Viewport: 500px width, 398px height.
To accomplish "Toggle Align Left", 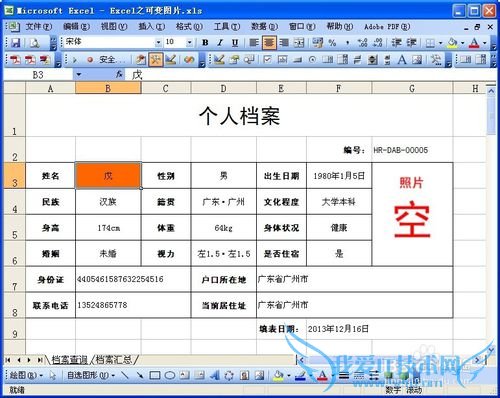I will click(254, 42).
